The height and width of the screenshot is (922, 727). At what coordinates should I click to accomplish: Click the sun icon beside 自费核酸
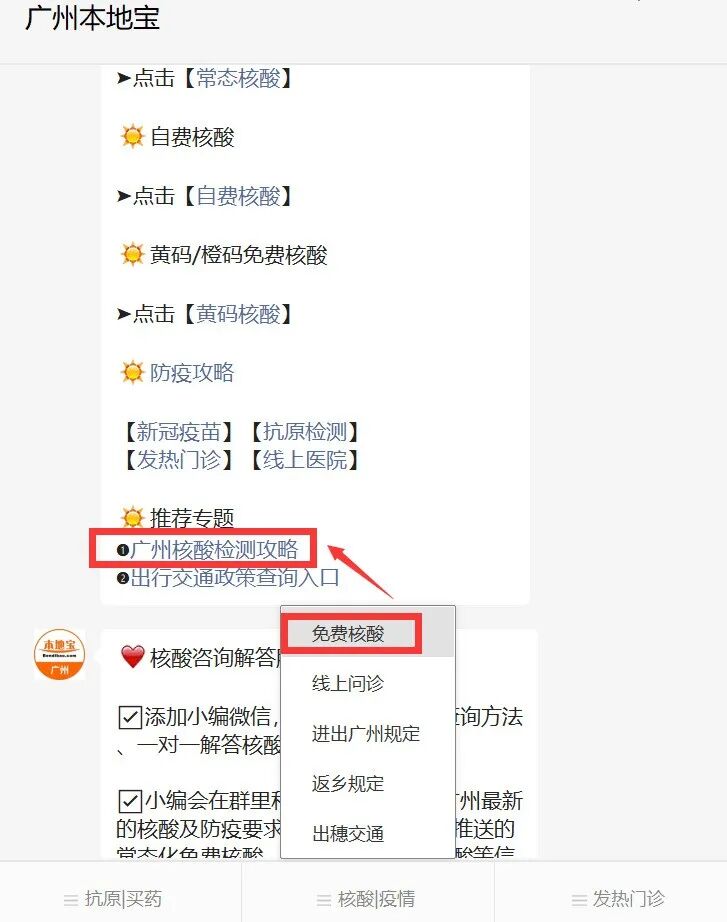click(x=132, y=136)
